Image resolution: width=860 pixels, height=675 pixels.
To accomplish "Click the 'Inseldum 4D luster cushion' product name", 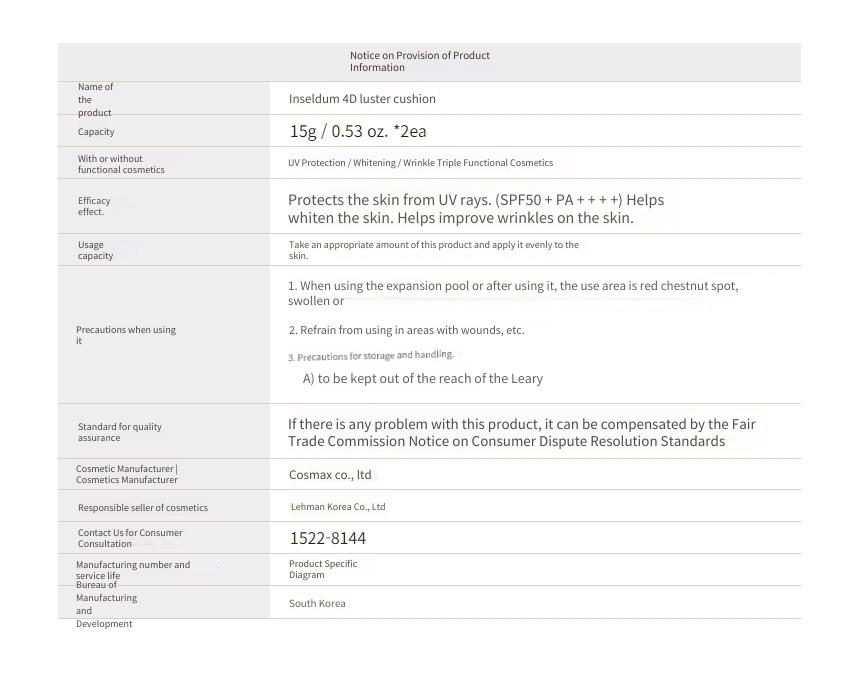I will (x=362, y=99).
